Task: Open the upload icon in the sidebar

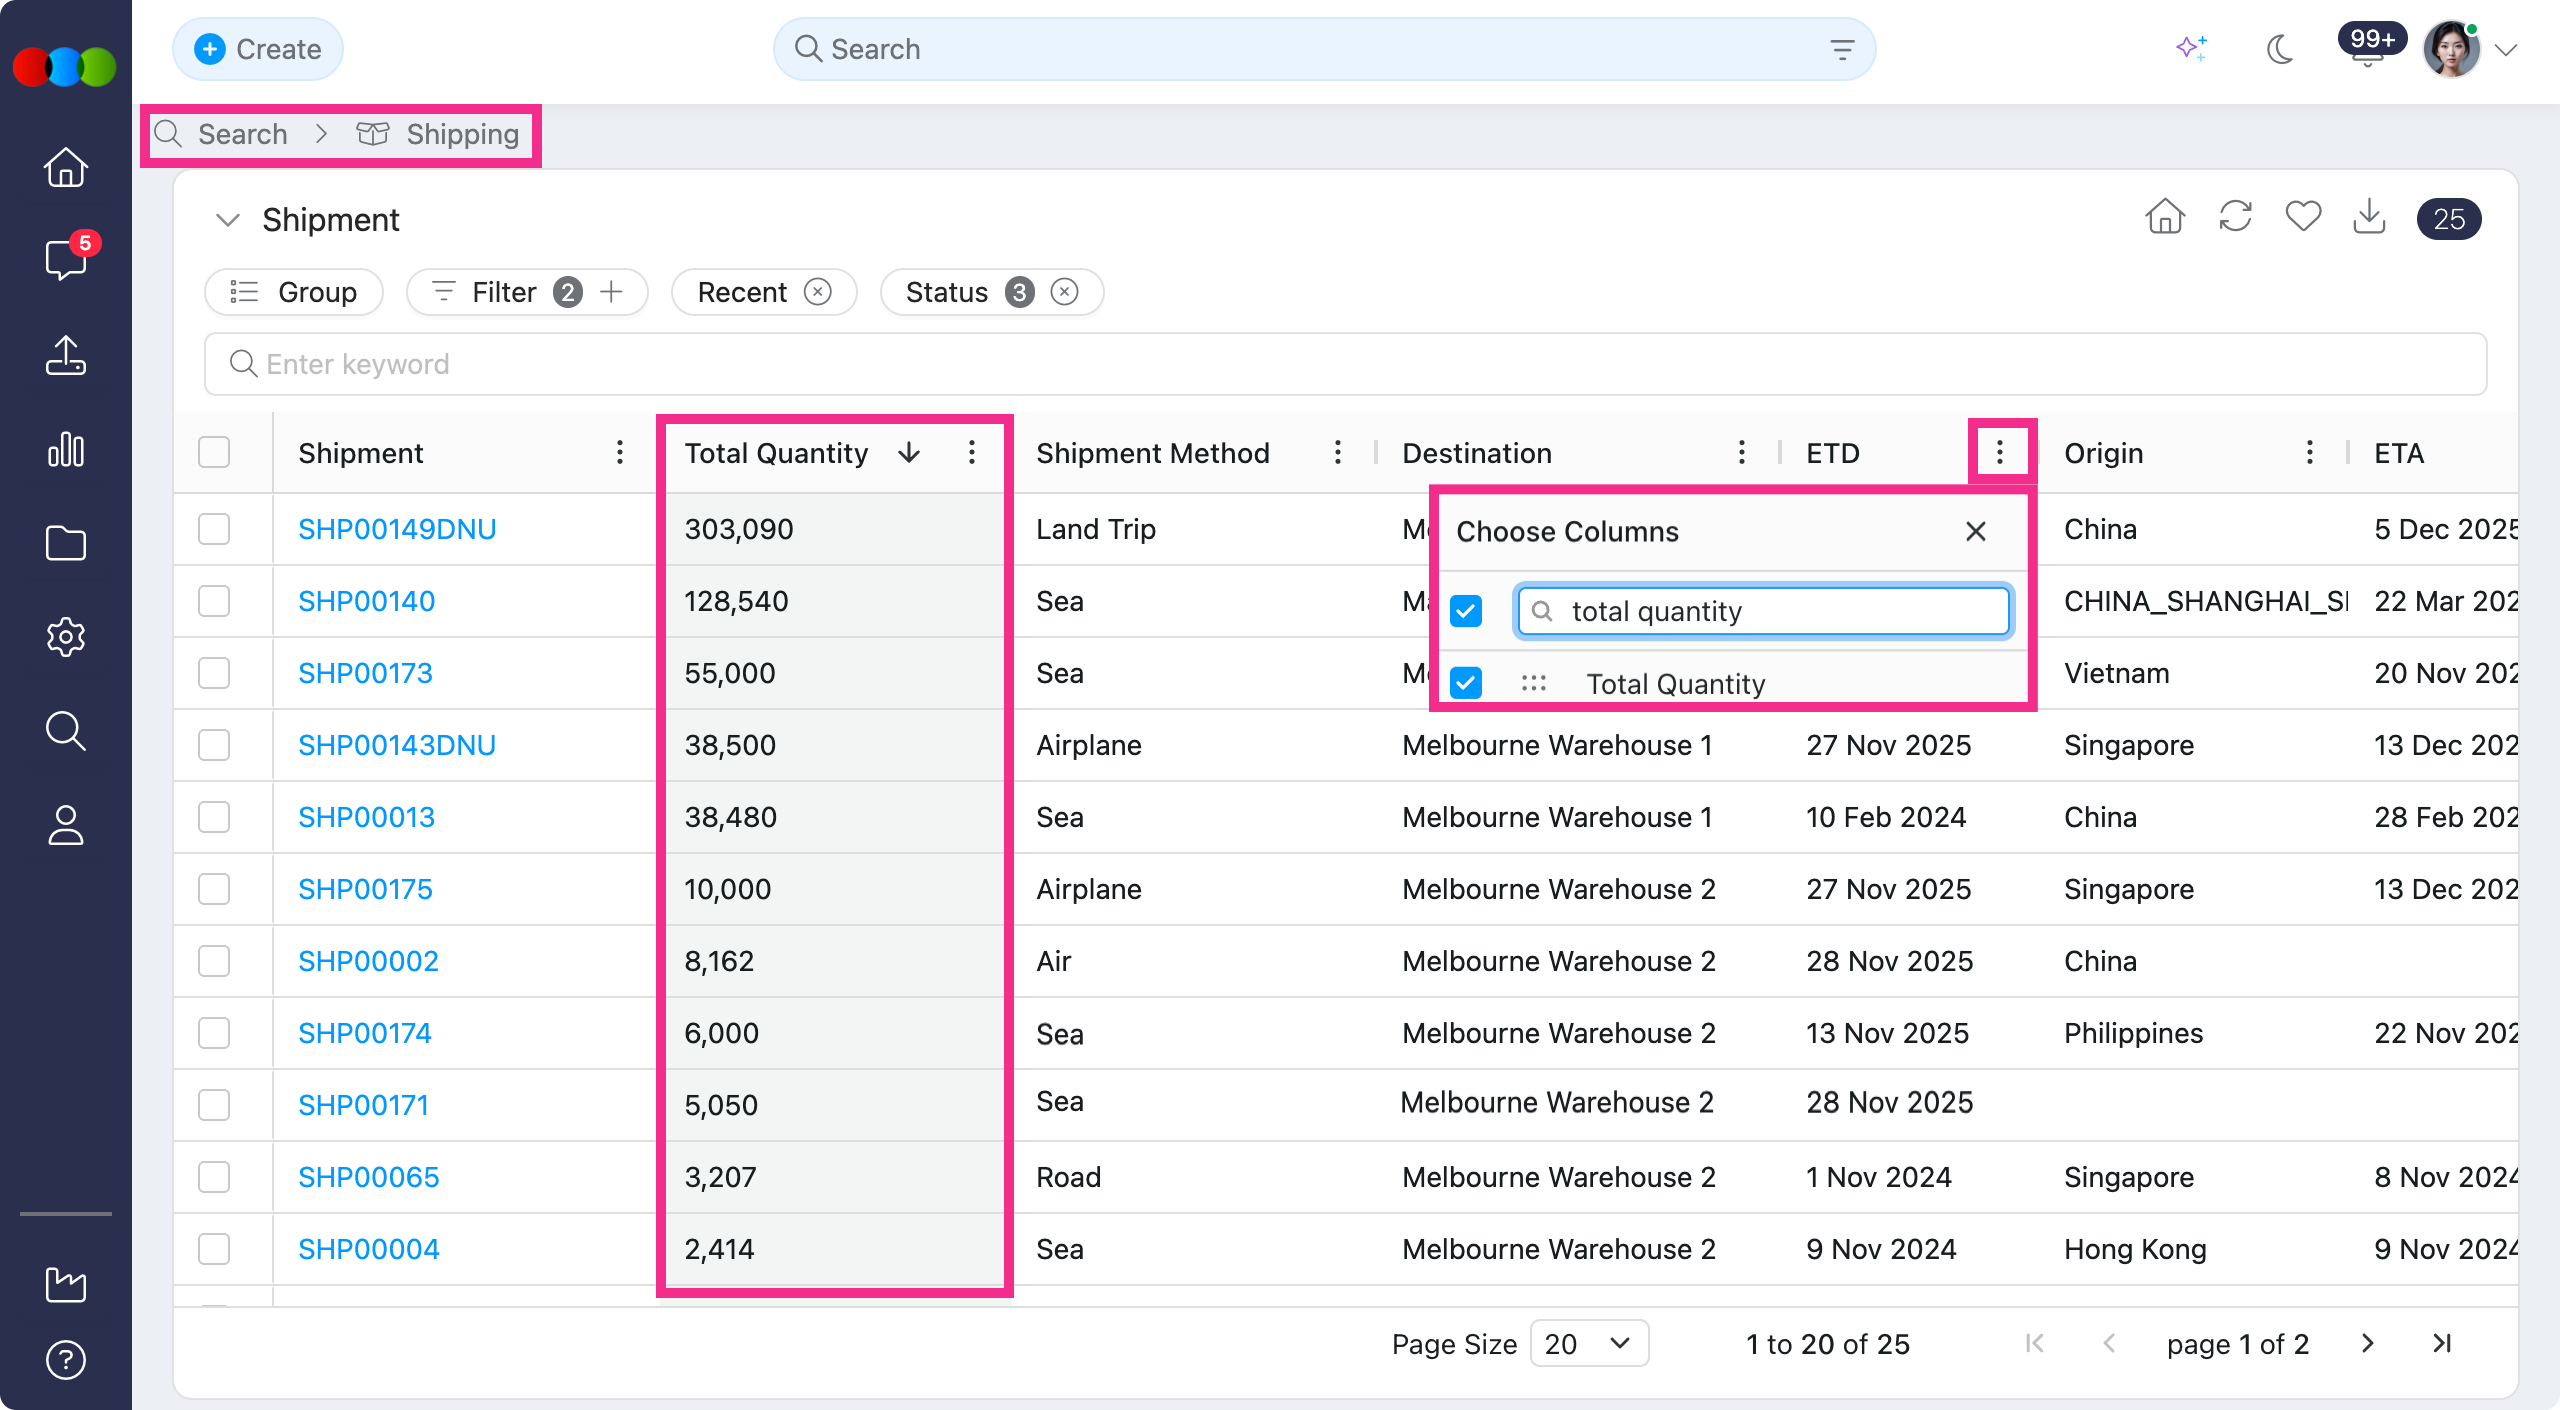Action: click(66, 355)
